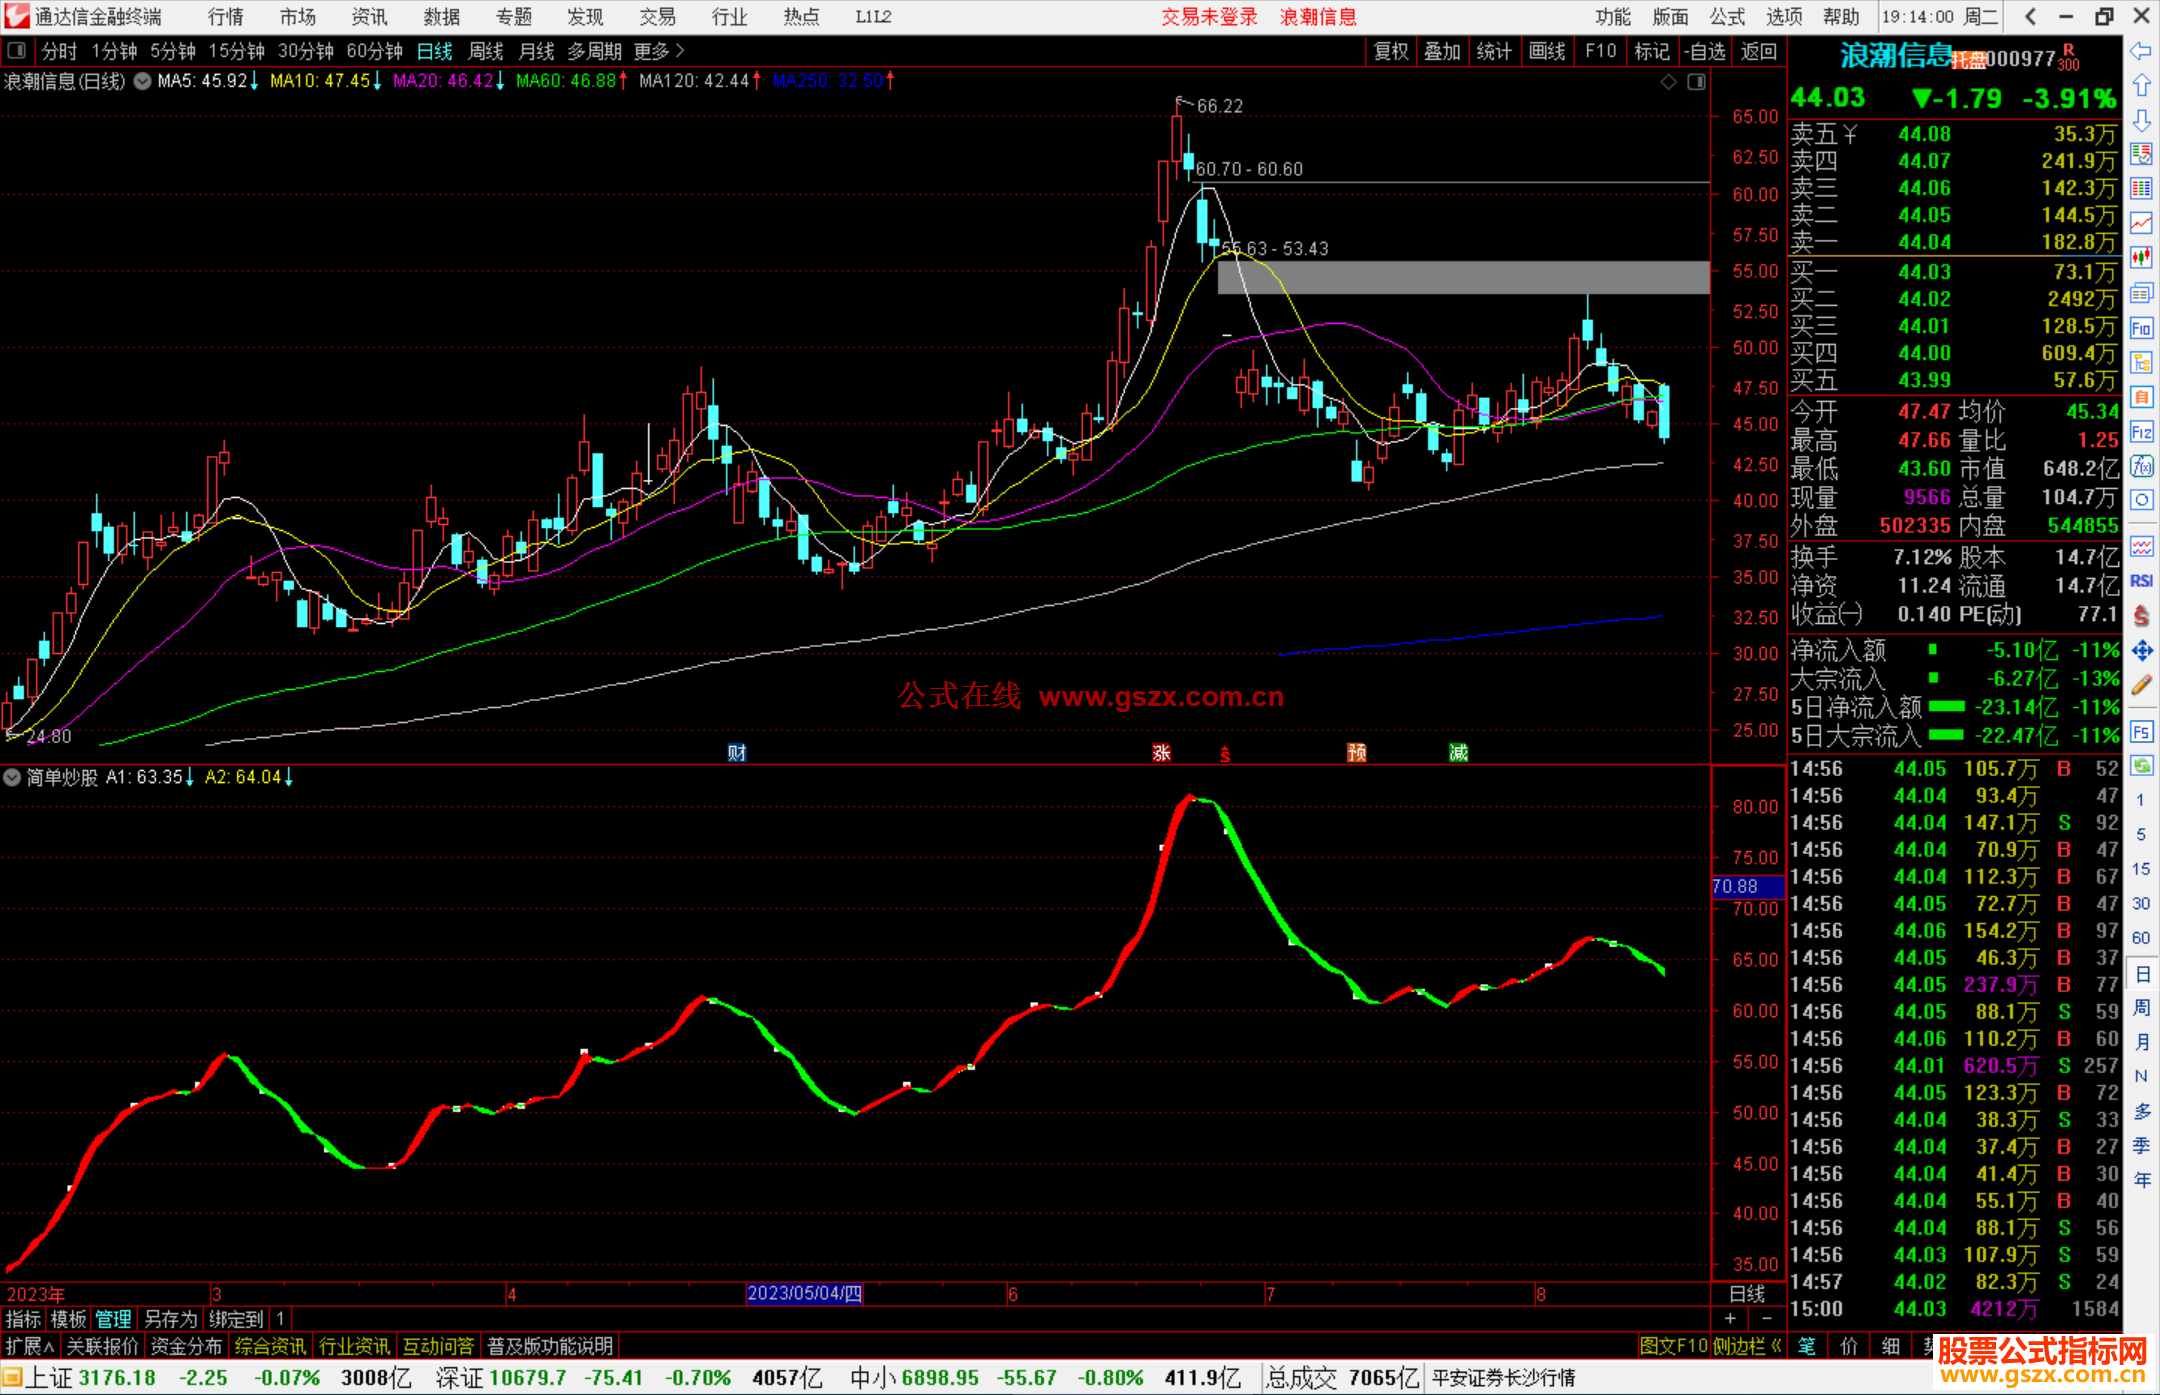The image size is (2160, 1395).
Task: Click the blue four-way move arrows icon
Action: point(2141,651)
